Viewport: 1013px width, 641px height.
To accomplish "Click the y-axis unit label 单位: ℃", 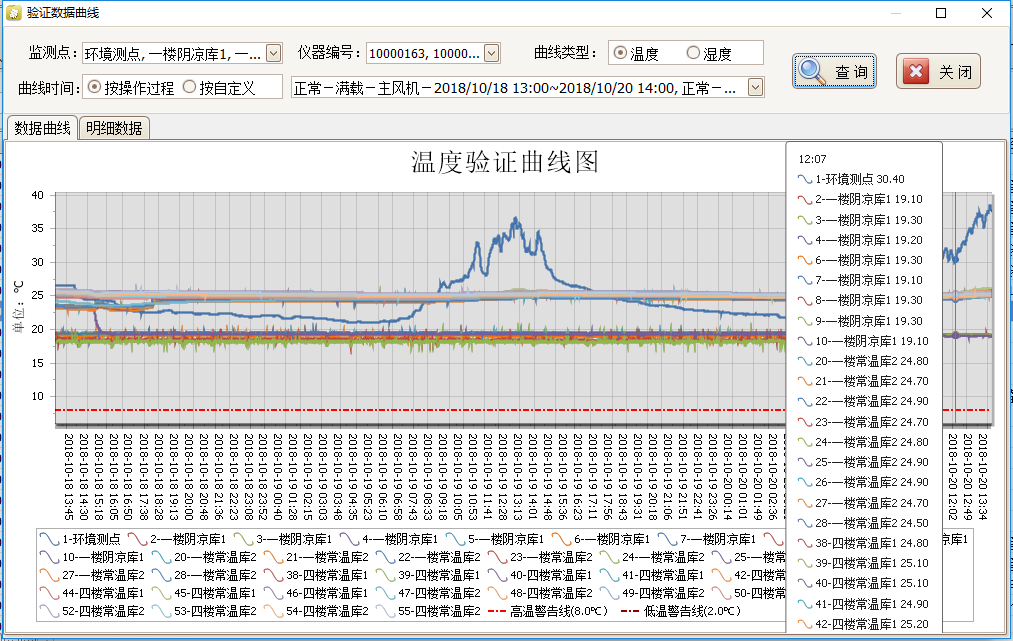I will (x=18, y=307).
